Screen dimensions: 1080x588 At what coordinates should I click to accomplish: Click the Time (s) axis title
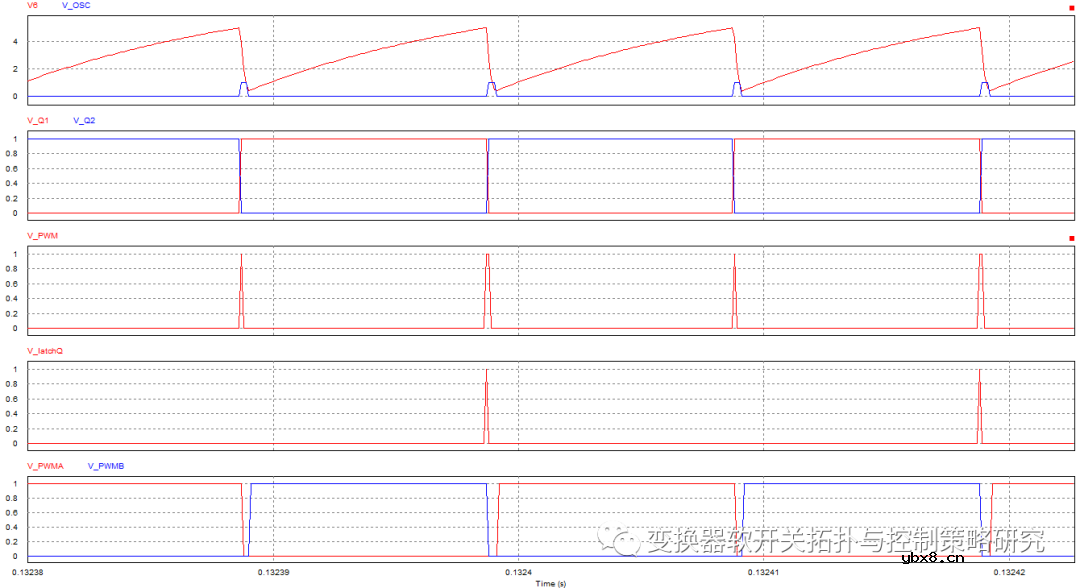(550, 582)
